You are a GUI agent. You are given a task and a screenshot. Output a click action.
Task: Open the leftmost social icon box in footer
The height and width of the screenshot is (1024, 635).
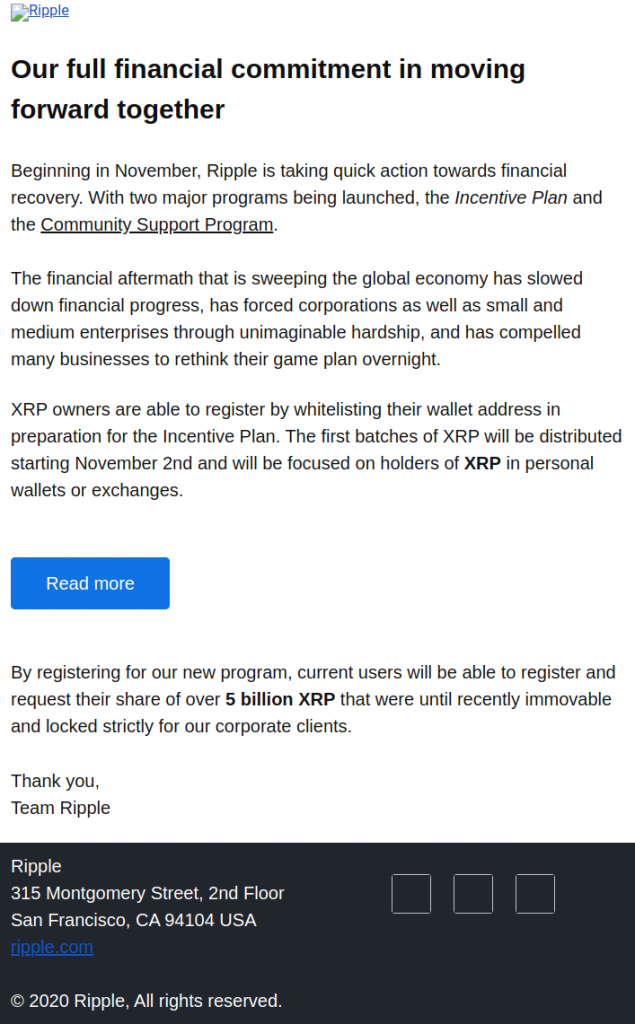[x=411, y=893]
